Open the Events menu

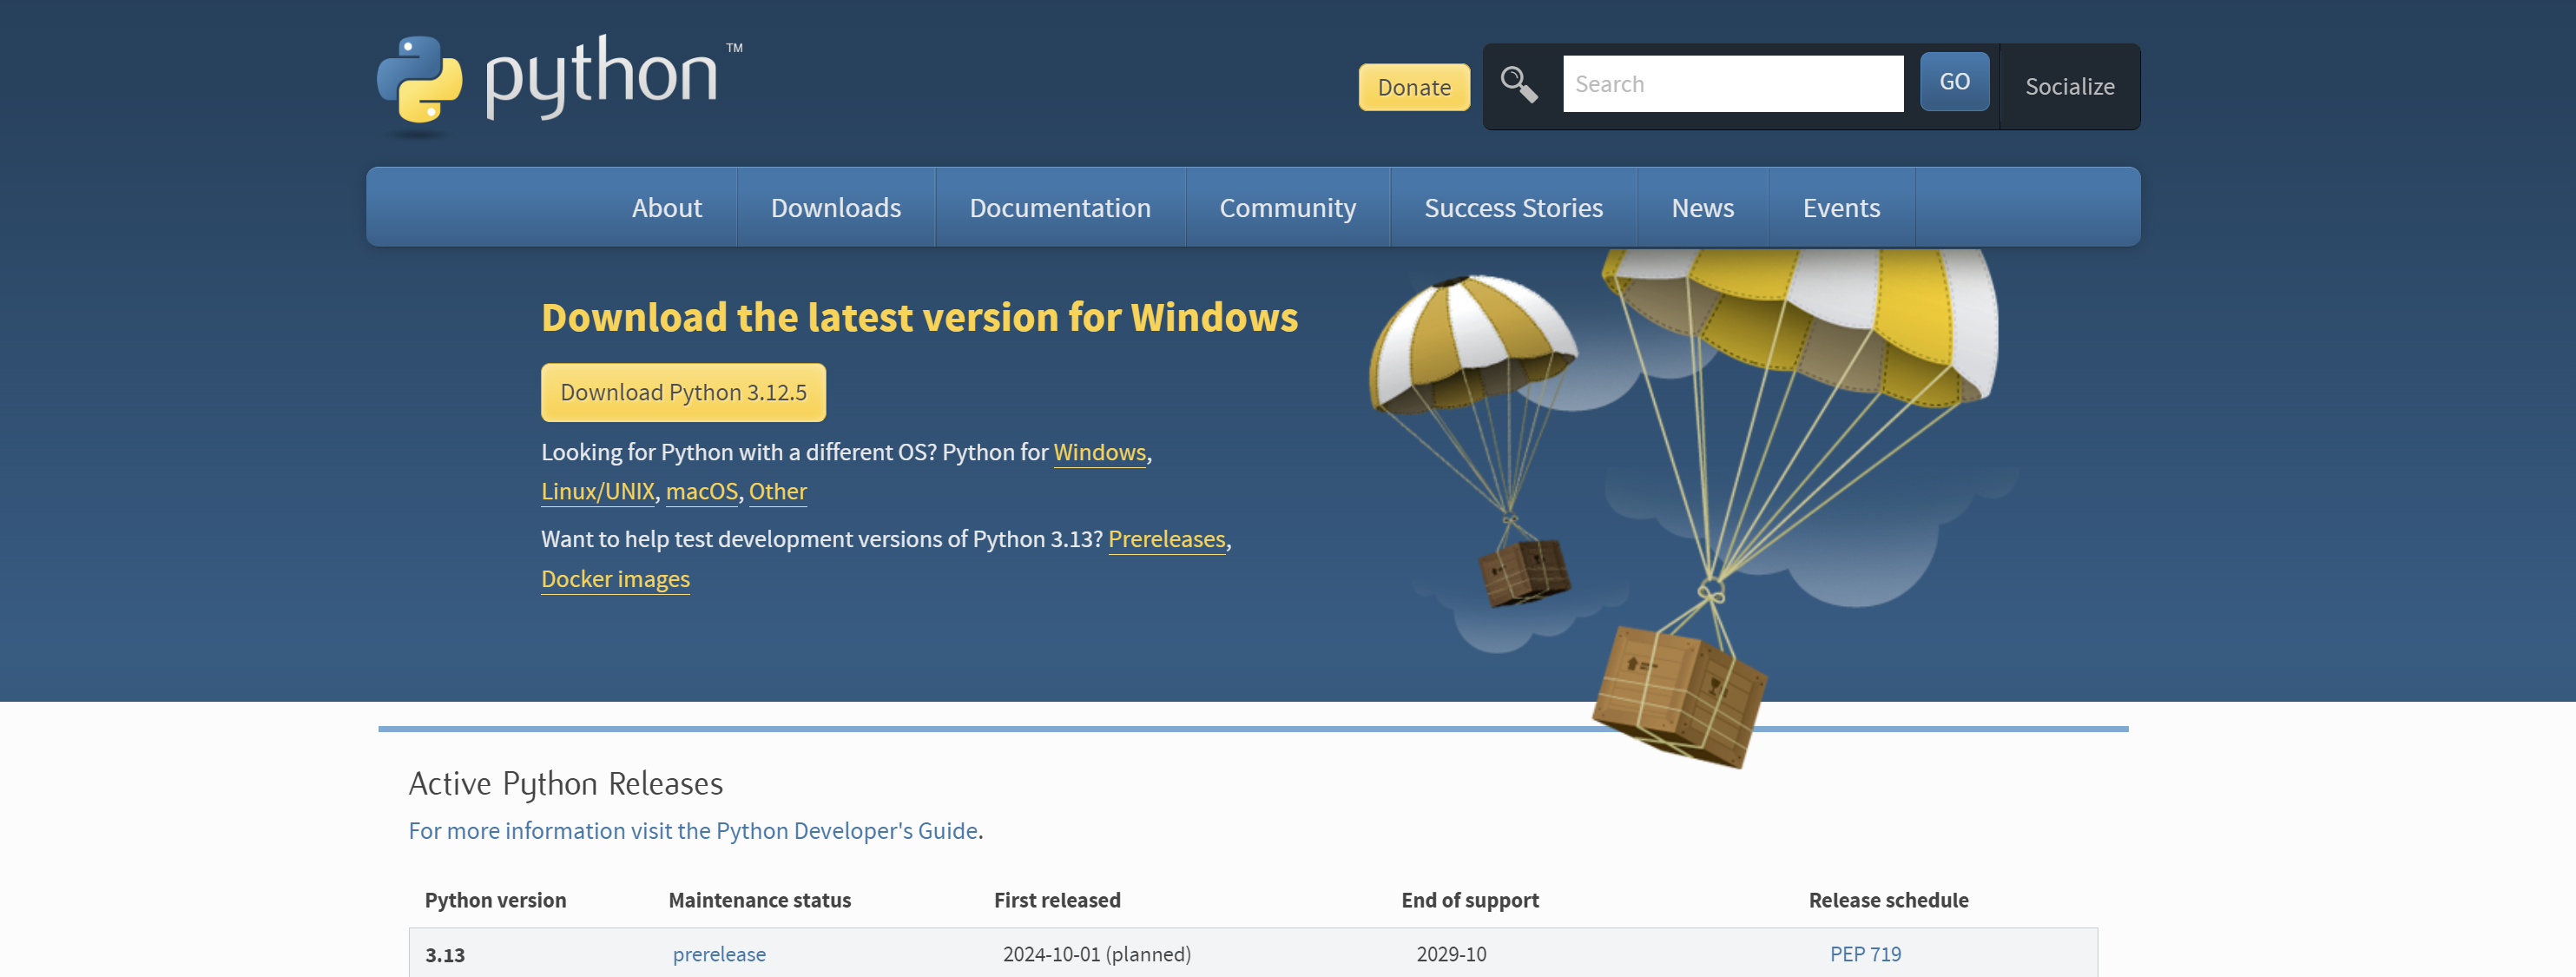[1840, 208]
